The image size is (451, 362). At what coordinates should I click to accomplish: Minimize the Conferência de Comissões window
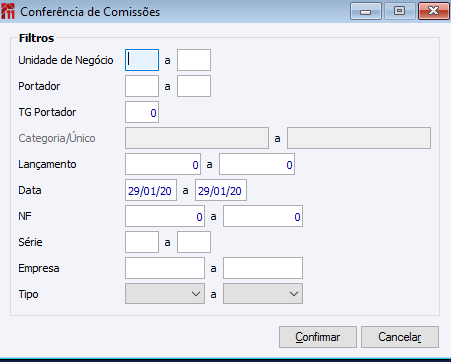[366, 11]
